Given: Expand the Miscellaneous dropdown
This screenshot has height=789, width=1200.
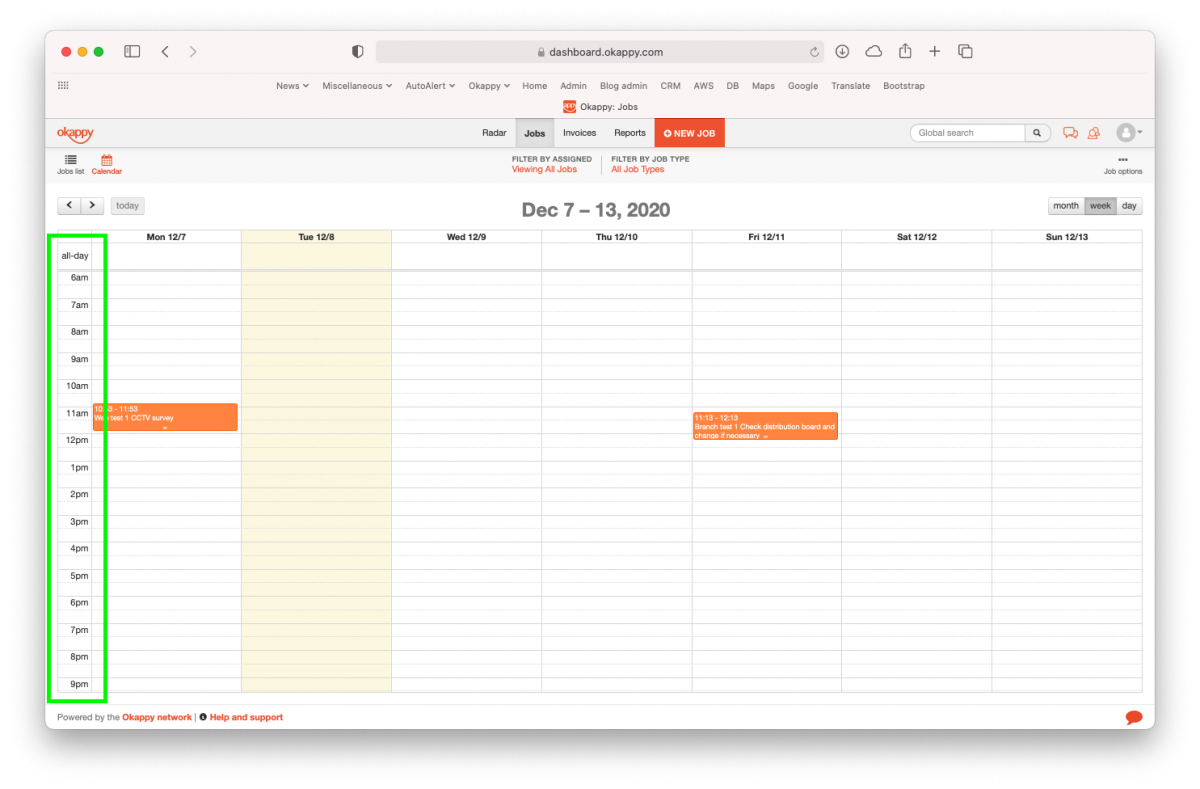Looking at the screenshot, I should [356, 86].
